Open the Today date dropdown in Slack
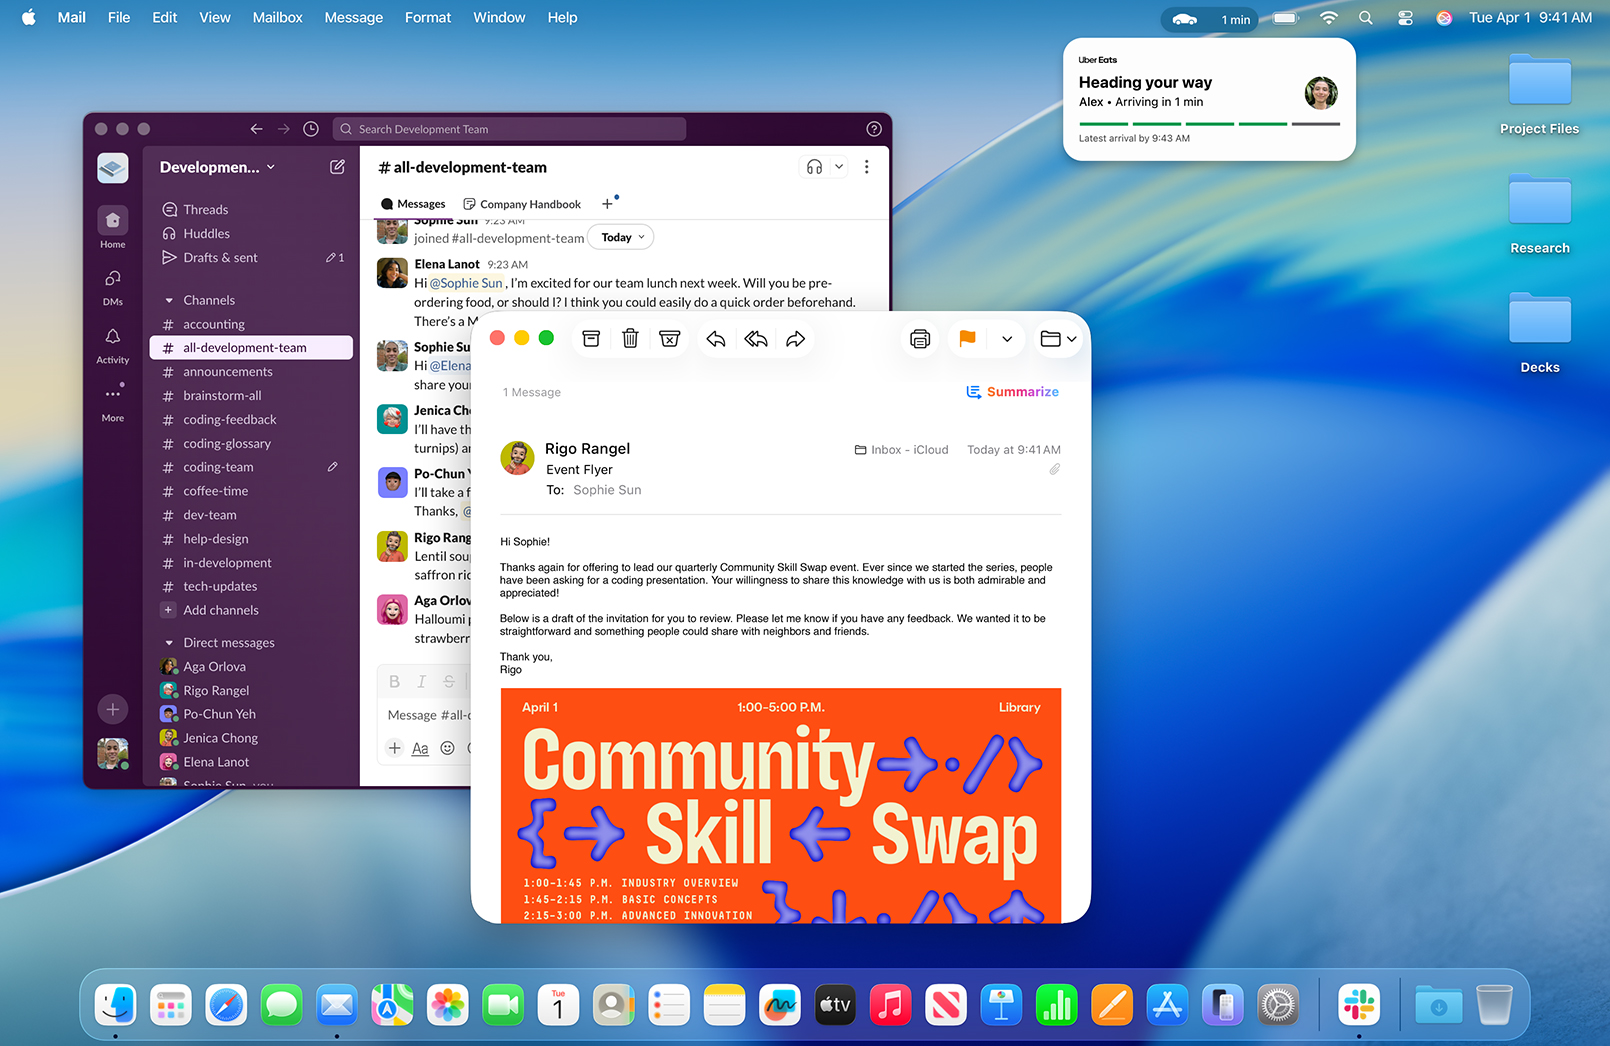The image size is (1610, 1046). (x=622, y=237)
